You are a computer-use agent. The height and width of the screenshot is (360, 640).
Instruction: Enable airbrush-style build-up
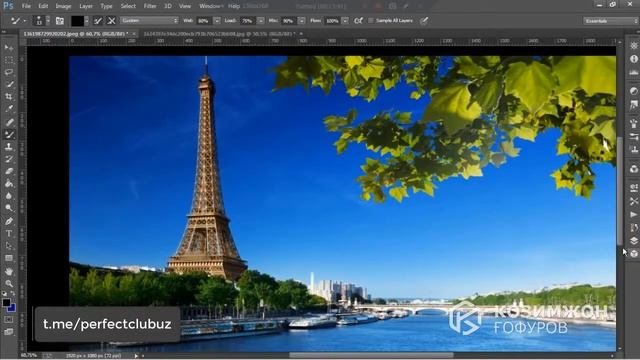358,20
